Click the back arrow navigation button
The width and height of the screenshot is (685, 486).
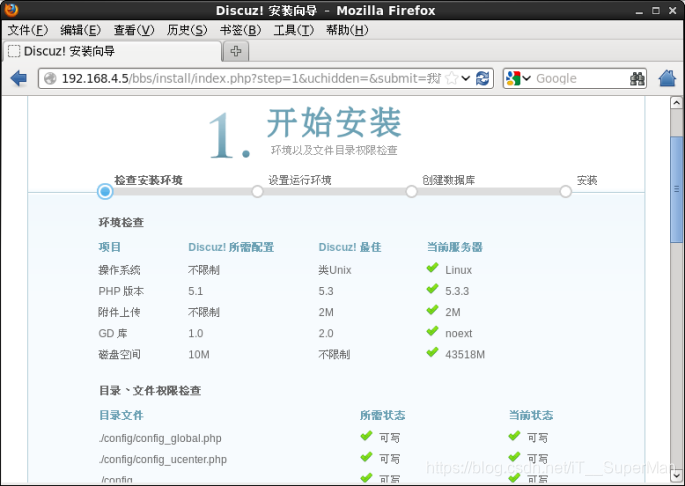19,79
